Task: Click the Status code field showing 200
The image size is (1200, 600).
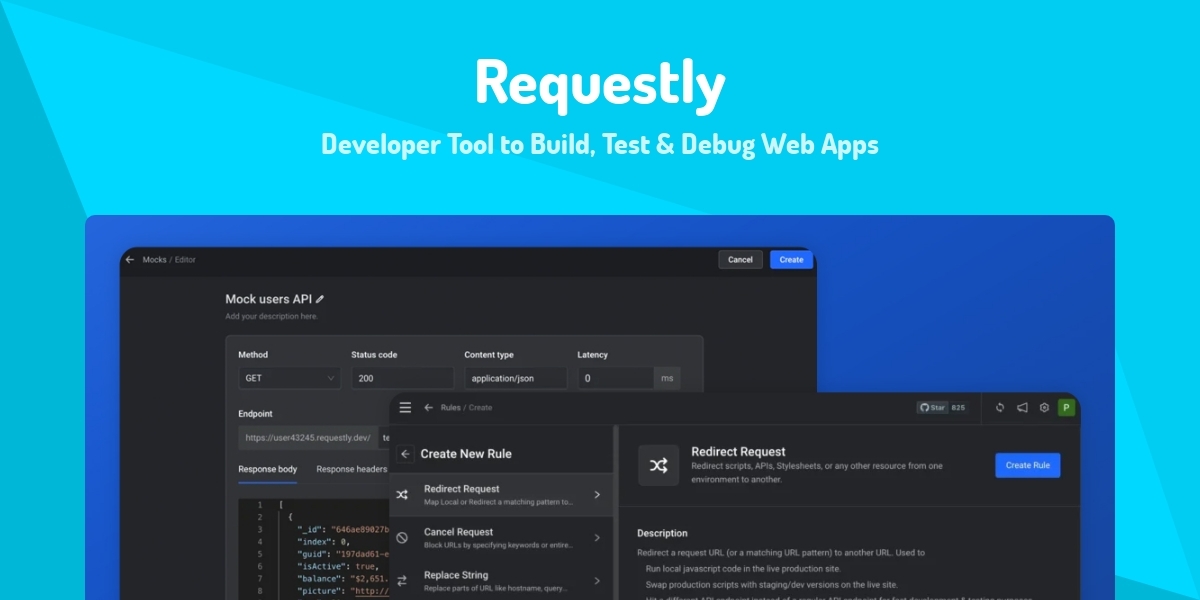Action: coord(402,378)
